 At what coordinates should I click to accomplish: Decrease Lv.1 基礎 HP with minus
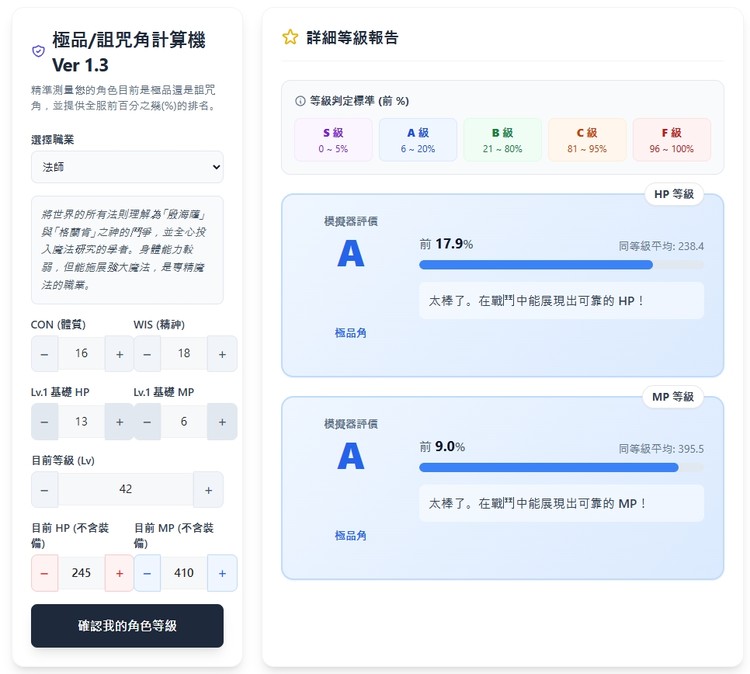click(x=44, y=422)
